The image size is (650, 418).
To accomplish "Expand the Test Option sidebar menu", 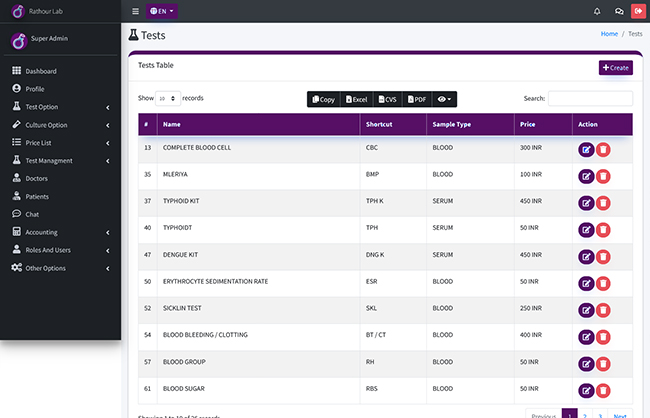I will coord(61,107).
